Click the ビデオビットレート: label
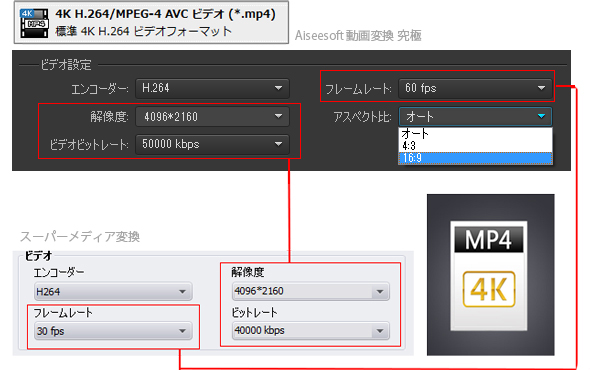This screenshot has width=600, height=370. tap(89, 145)
